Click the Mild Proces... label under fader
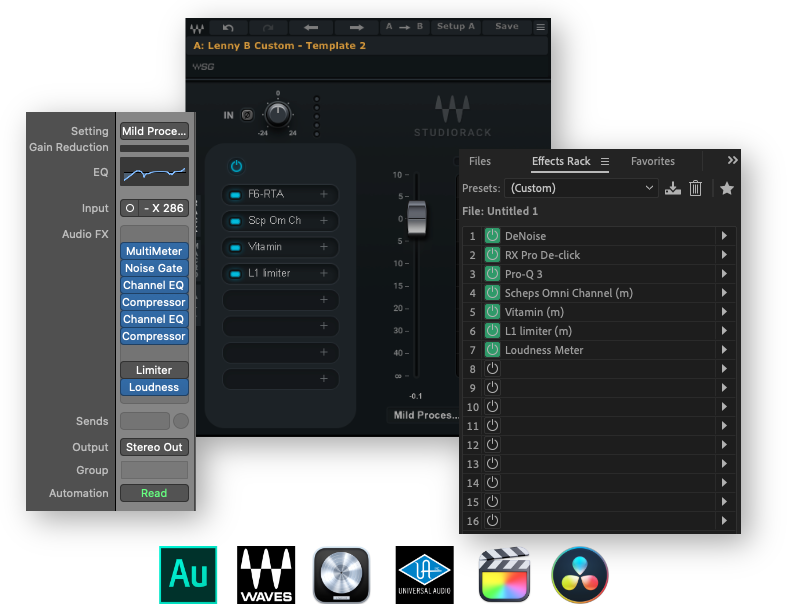The width and height of the screenshot is (788, 607). 425,415
